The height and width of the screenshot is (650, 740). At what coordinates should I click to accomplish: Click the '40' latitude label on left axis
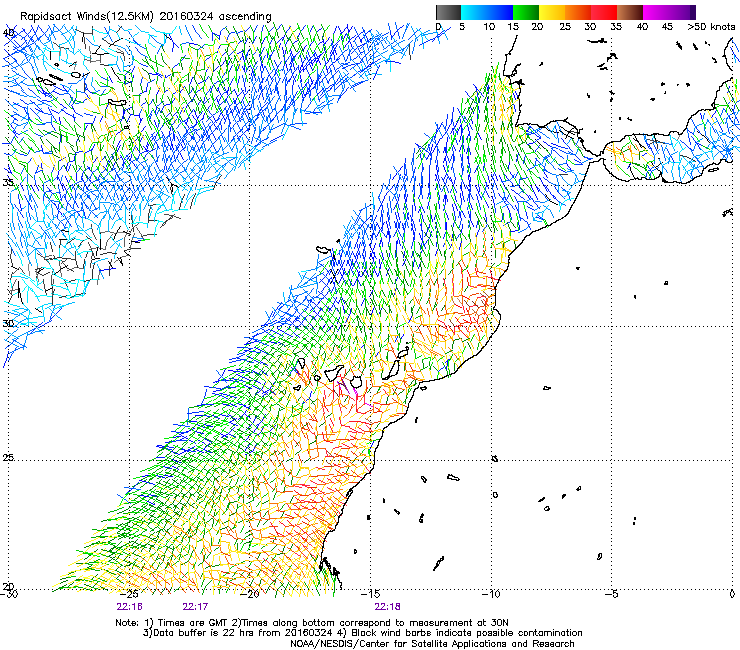(x=8, y=33)
